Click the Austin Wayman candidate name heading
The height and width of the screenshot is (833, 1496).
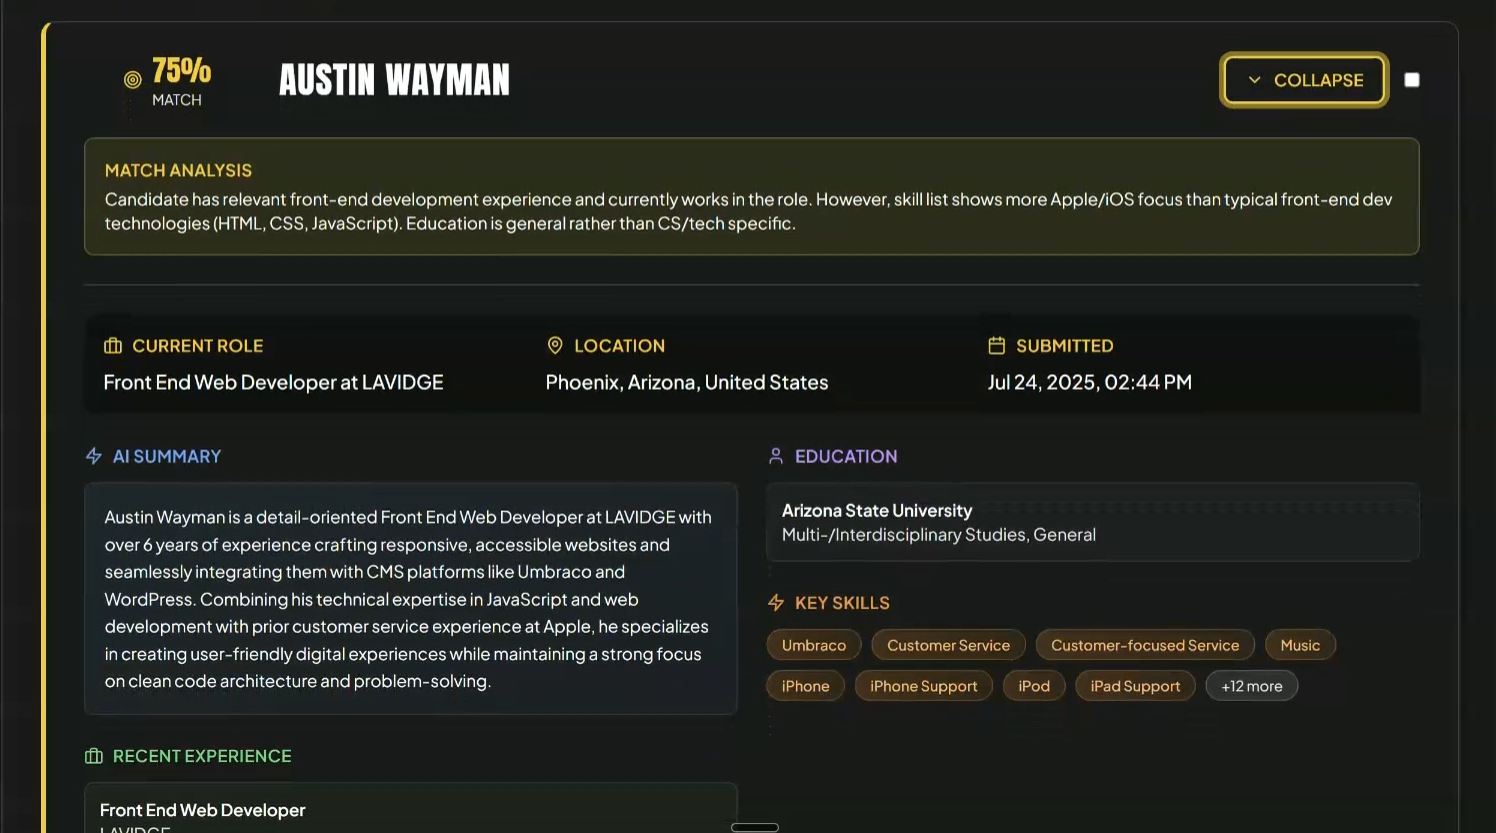[394, 80]
